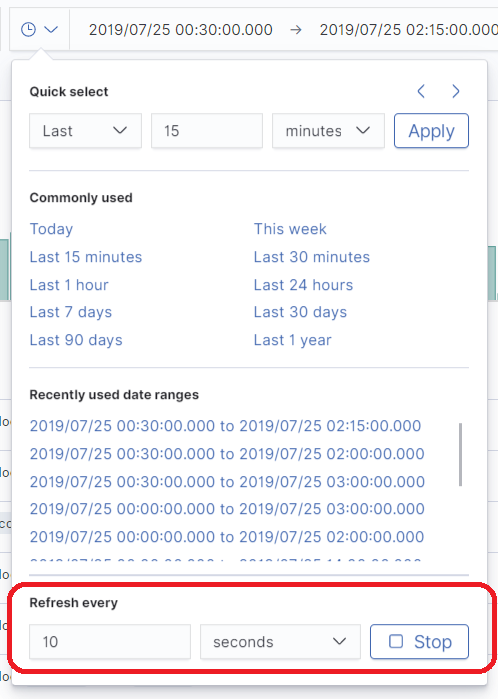Click the chevron beside the clock icon
The image size is (498, 699).
pos(51,30)
